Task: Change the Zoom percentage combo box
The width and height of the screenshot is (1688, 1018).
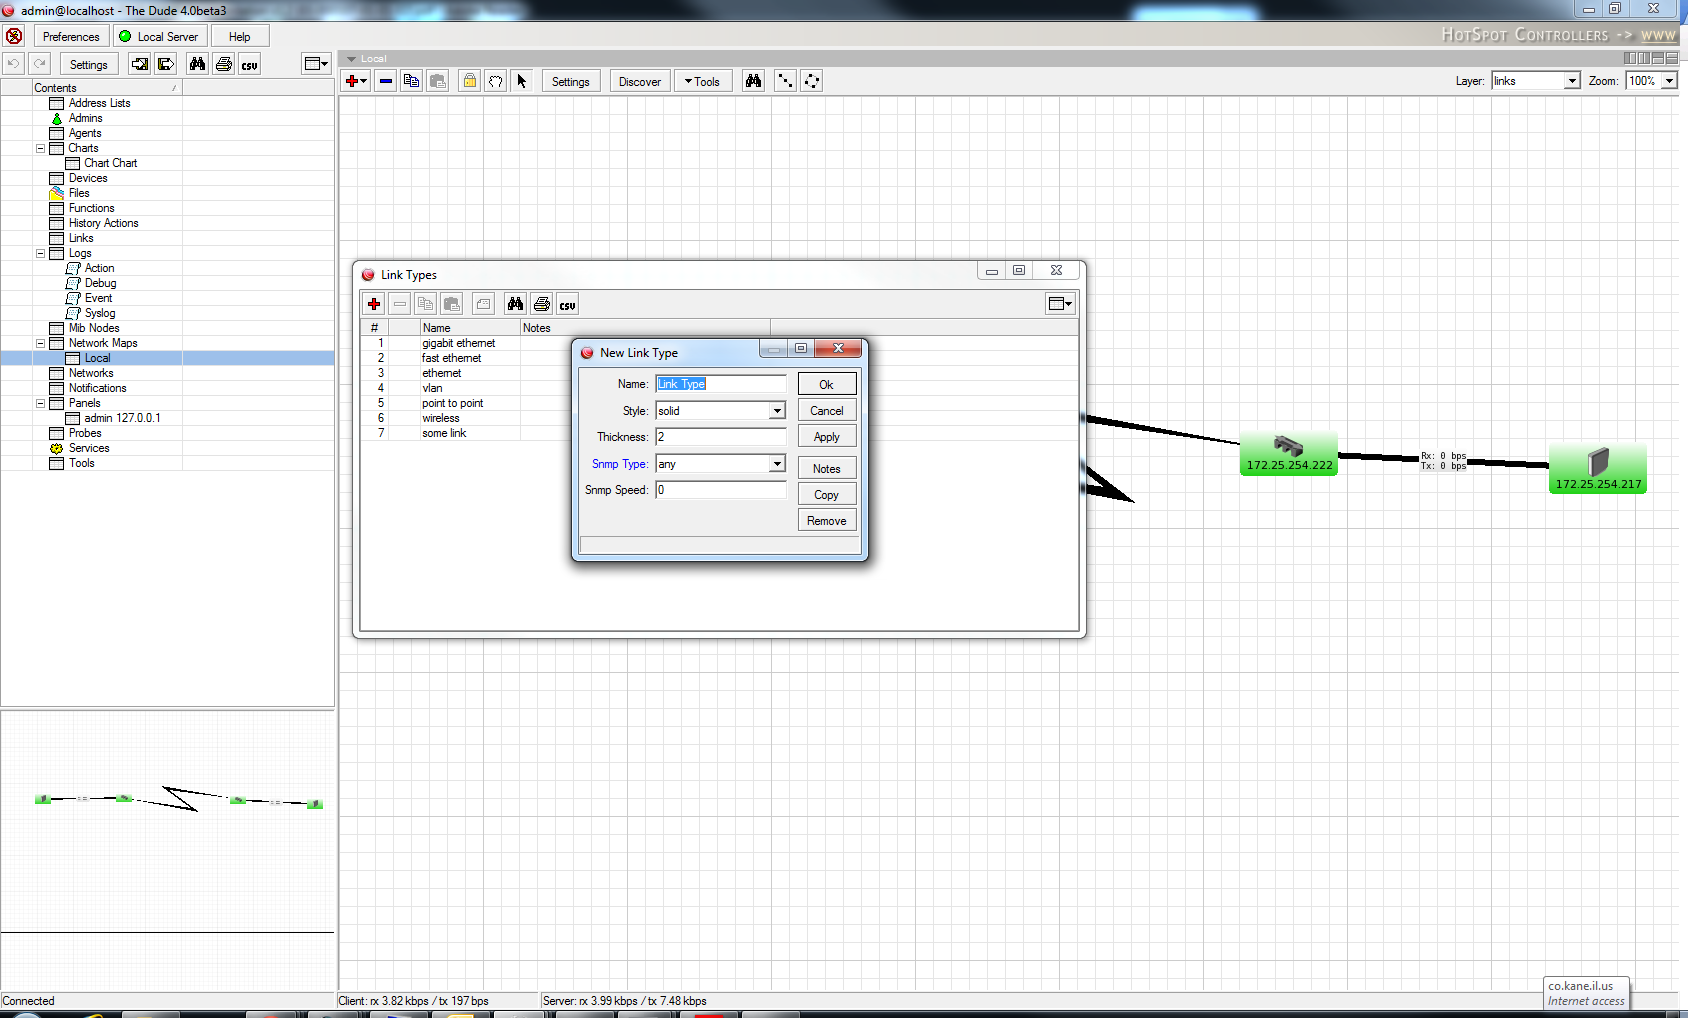Action: click(x=1651, y=81)
